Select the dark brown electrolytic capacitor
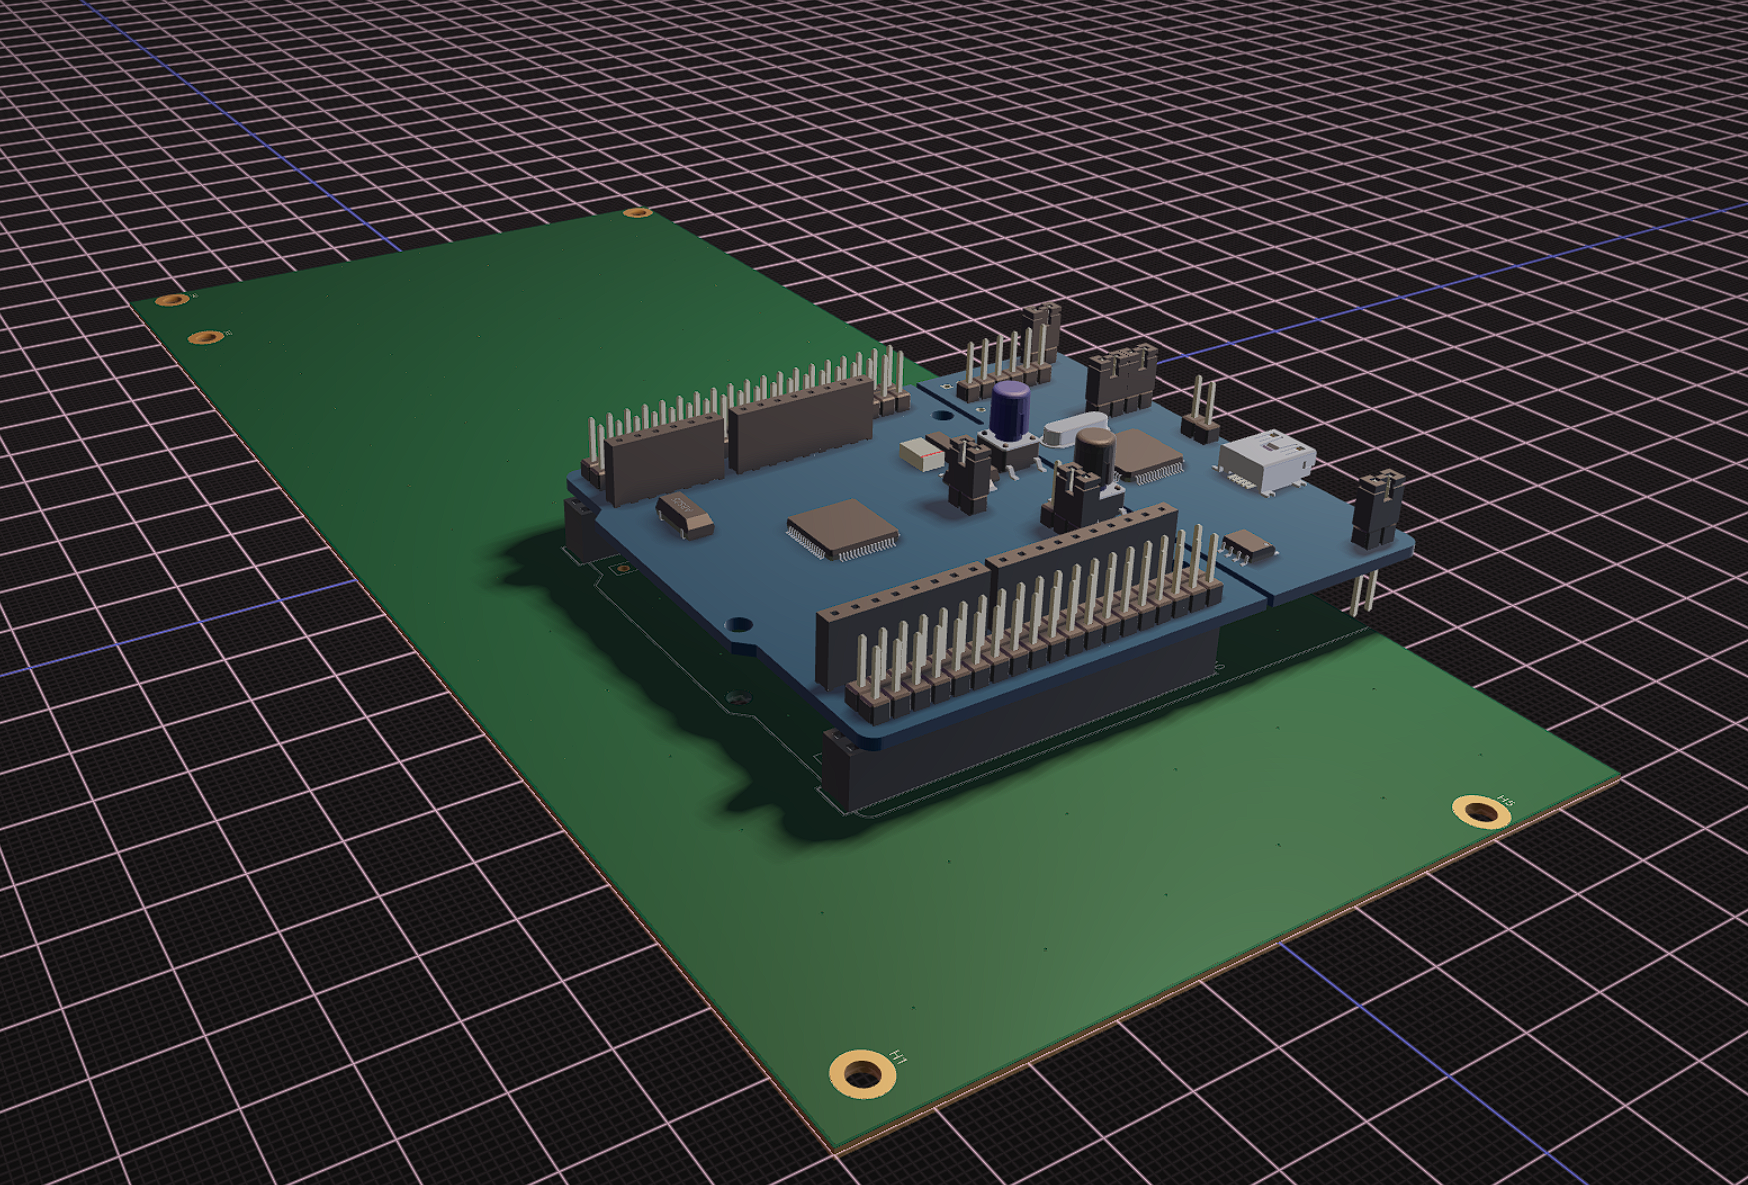Image resolution: width=1748 pixels, height=1185 pixels. (x=1095, y=455)
